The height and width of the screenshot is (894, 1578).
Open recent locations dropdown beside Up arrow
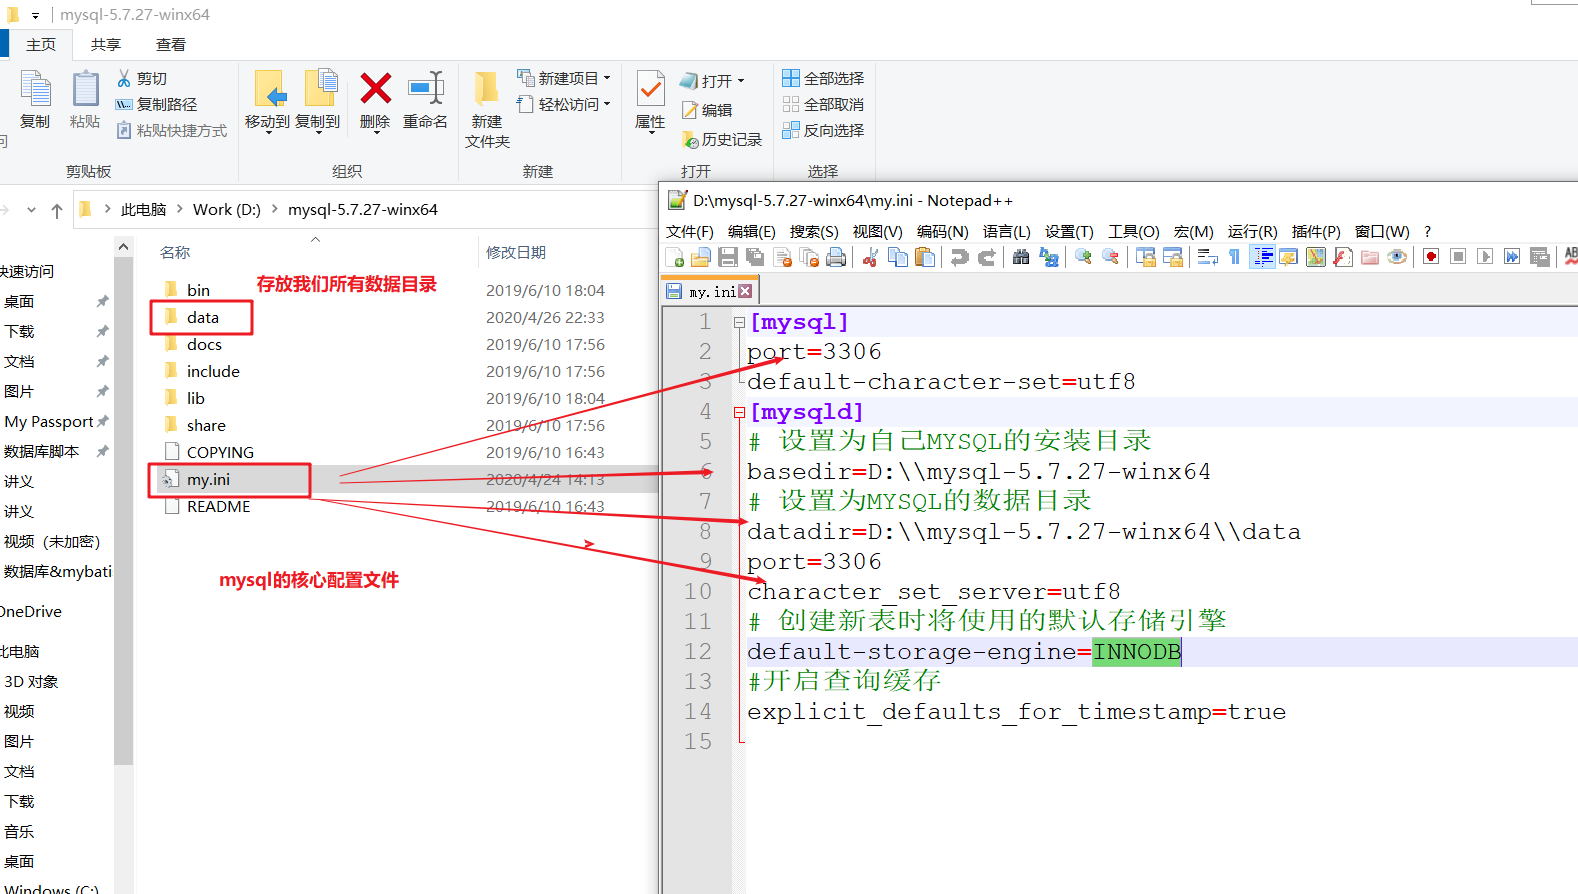[x=31, y=210]
